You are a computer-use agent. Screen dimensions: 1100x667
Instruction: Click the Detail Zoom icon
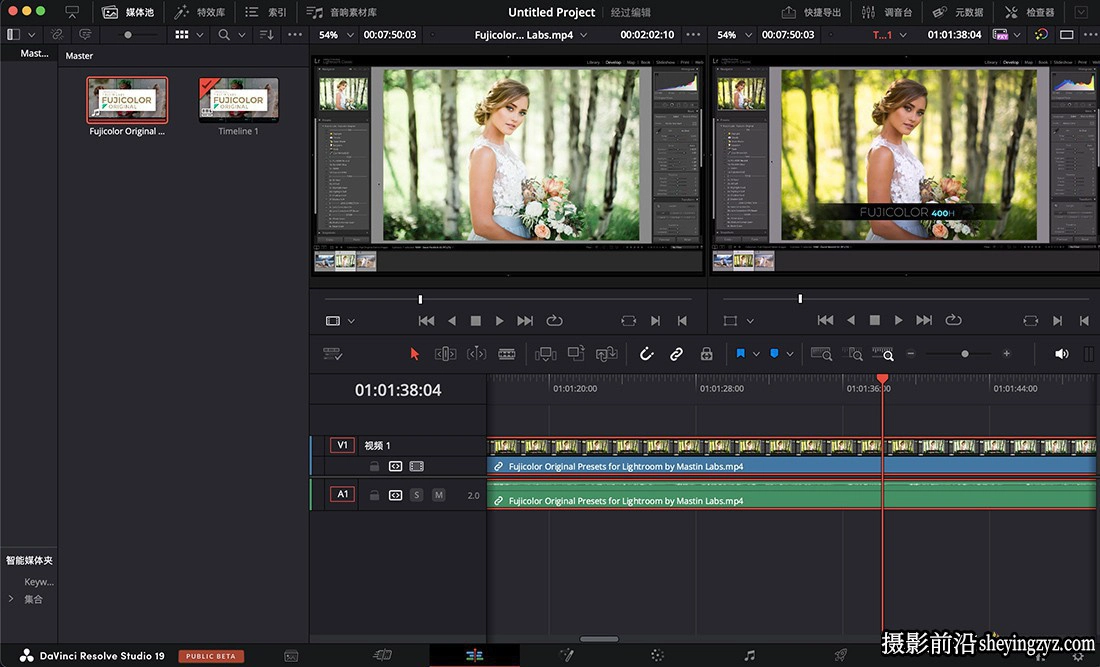click(852, 354)
